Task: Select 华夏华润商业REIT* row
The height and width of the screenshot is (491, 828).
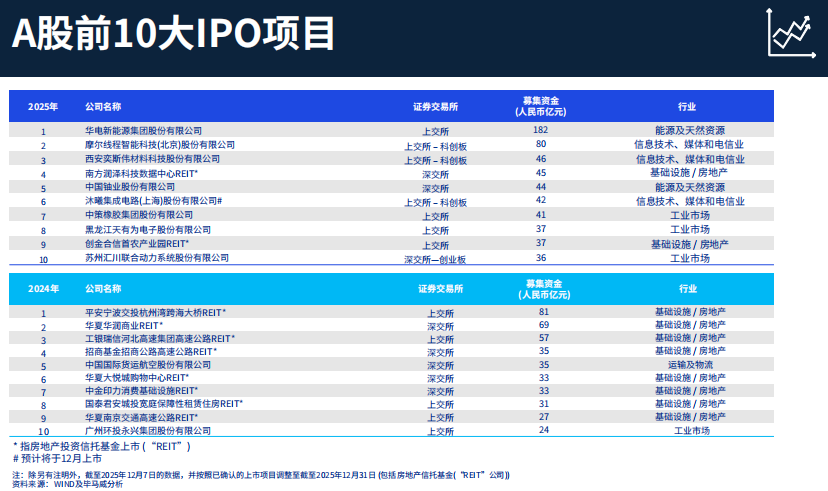Action: [124, 326]
